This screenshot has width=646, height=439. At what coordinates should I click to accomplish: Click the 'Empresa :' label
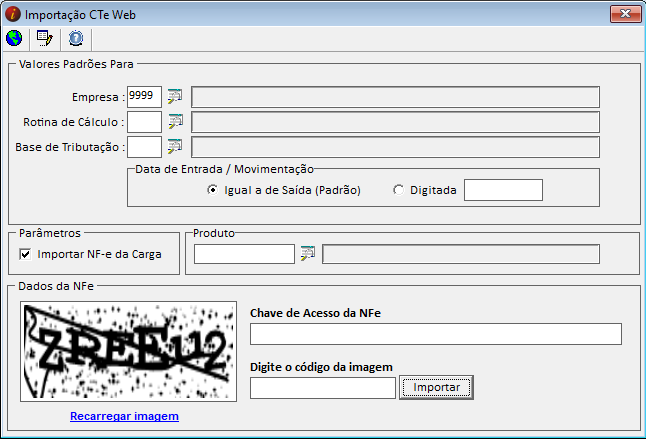(98, 97)
